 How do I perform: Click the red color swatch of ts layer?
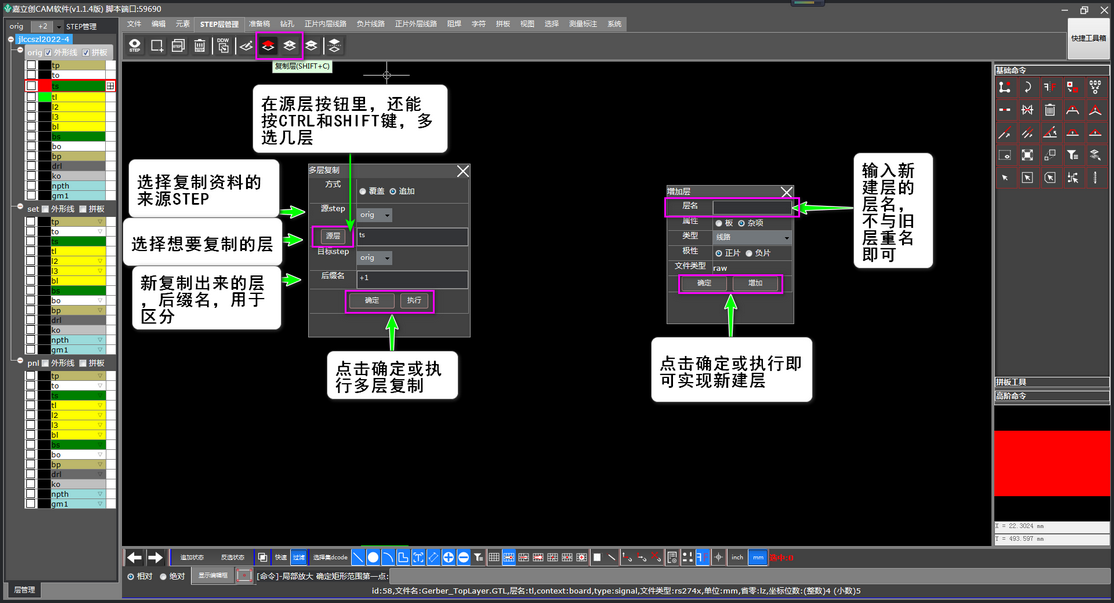click(x=45, y=86)
